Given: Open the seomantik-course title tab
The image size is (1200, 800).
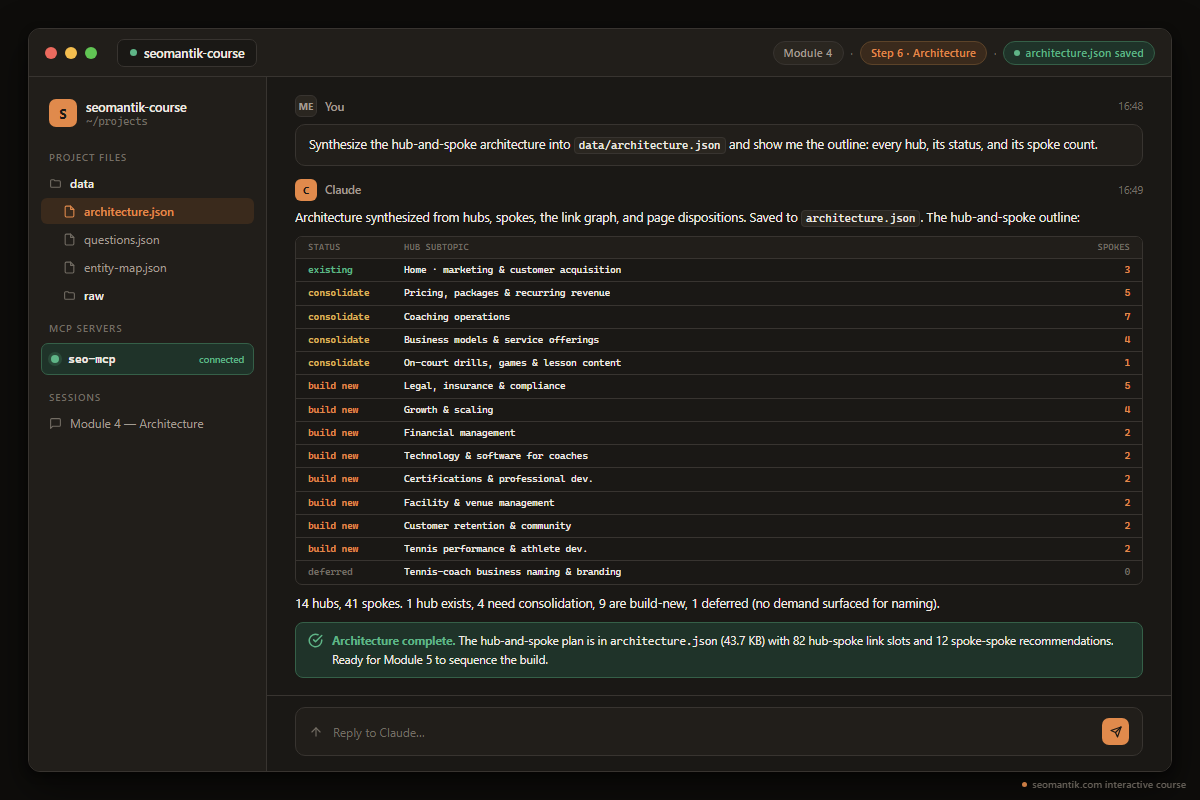Looking at the screenshot, I should 187,53.
